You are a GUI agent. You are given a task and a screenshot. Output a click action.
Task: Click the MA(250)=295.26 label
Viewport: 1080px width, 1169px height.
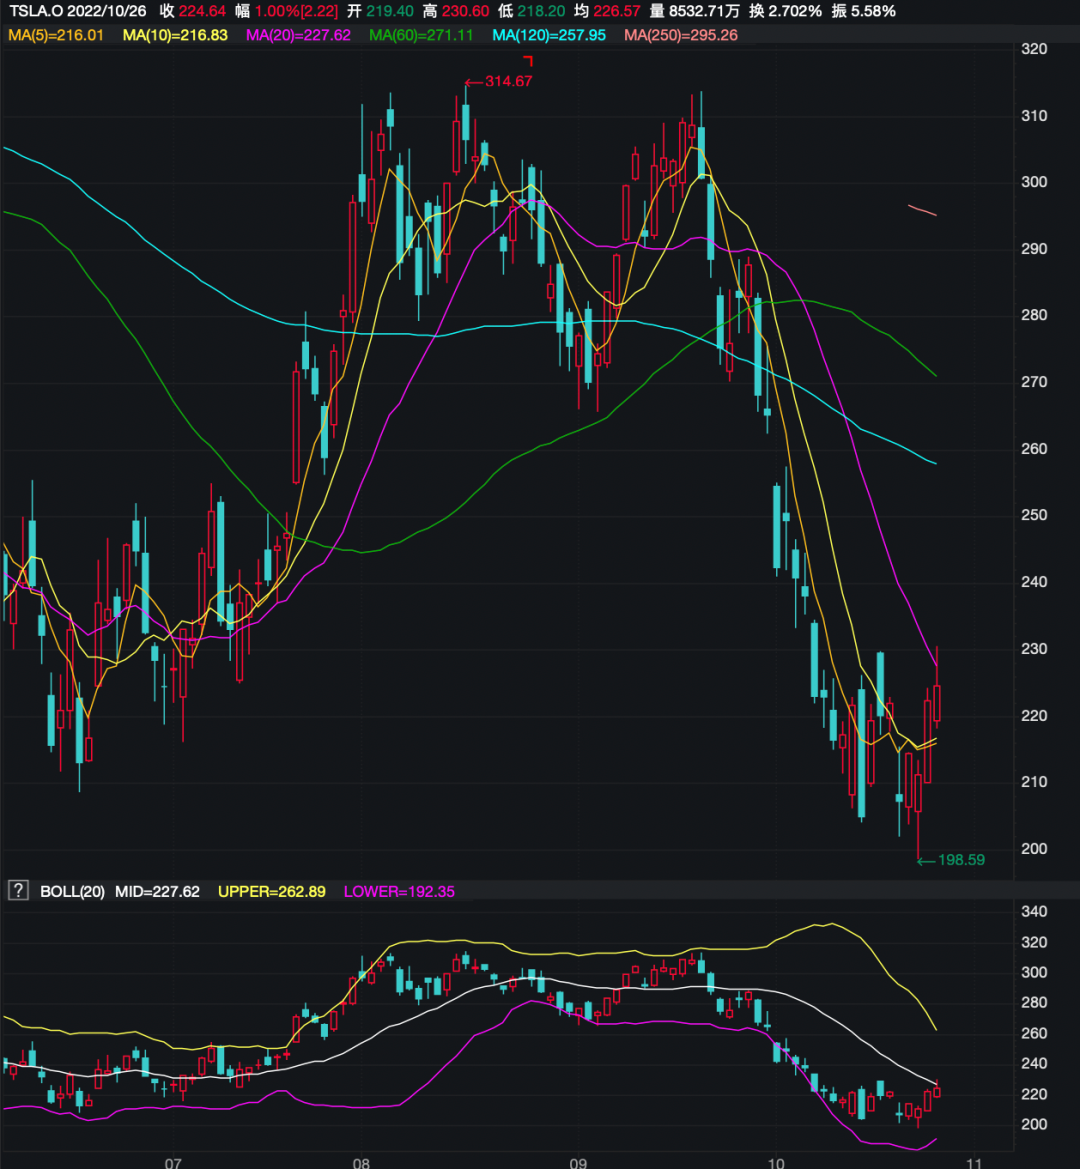click(681, 35)
